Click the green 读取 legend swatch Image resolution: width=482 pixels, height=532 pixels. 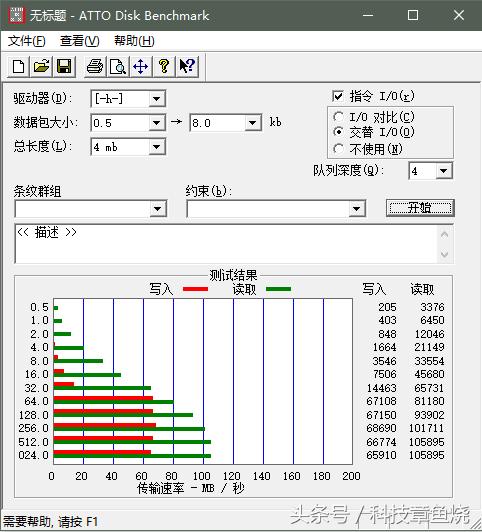pyautogui.click(x=278, y=289)
